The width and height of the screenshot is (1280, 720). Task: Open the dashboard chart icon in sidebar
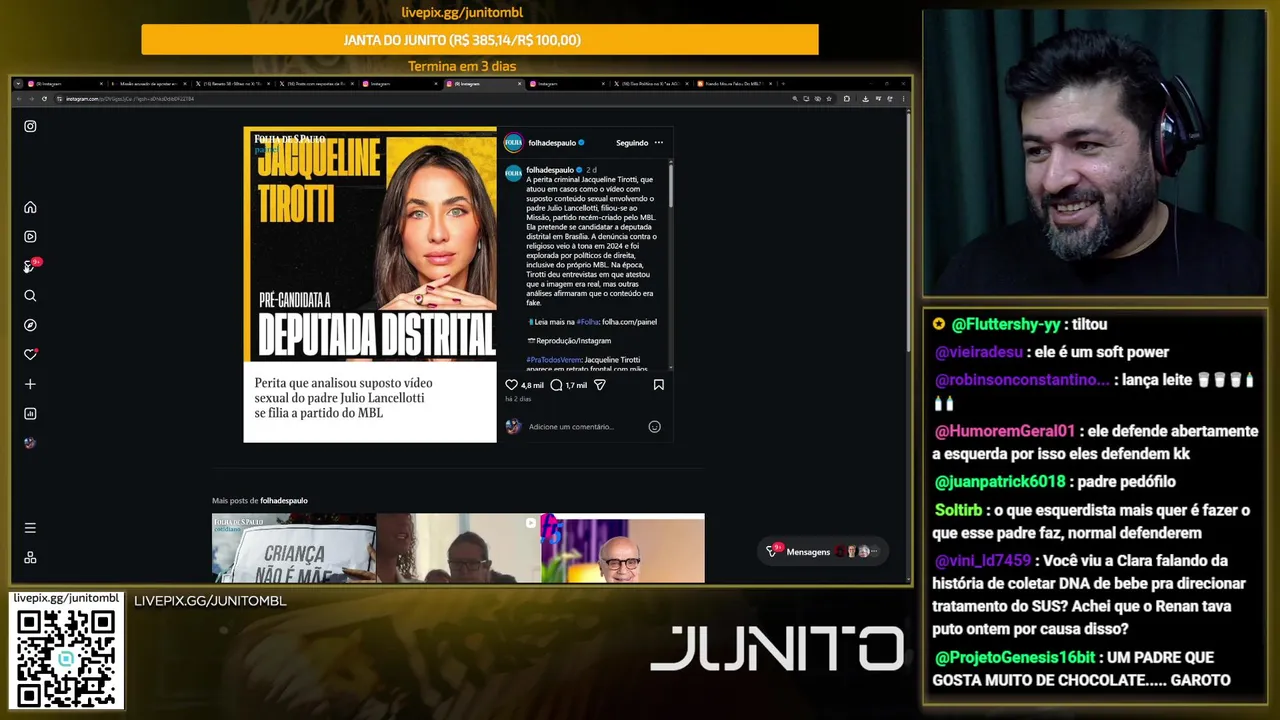[30, 413]
